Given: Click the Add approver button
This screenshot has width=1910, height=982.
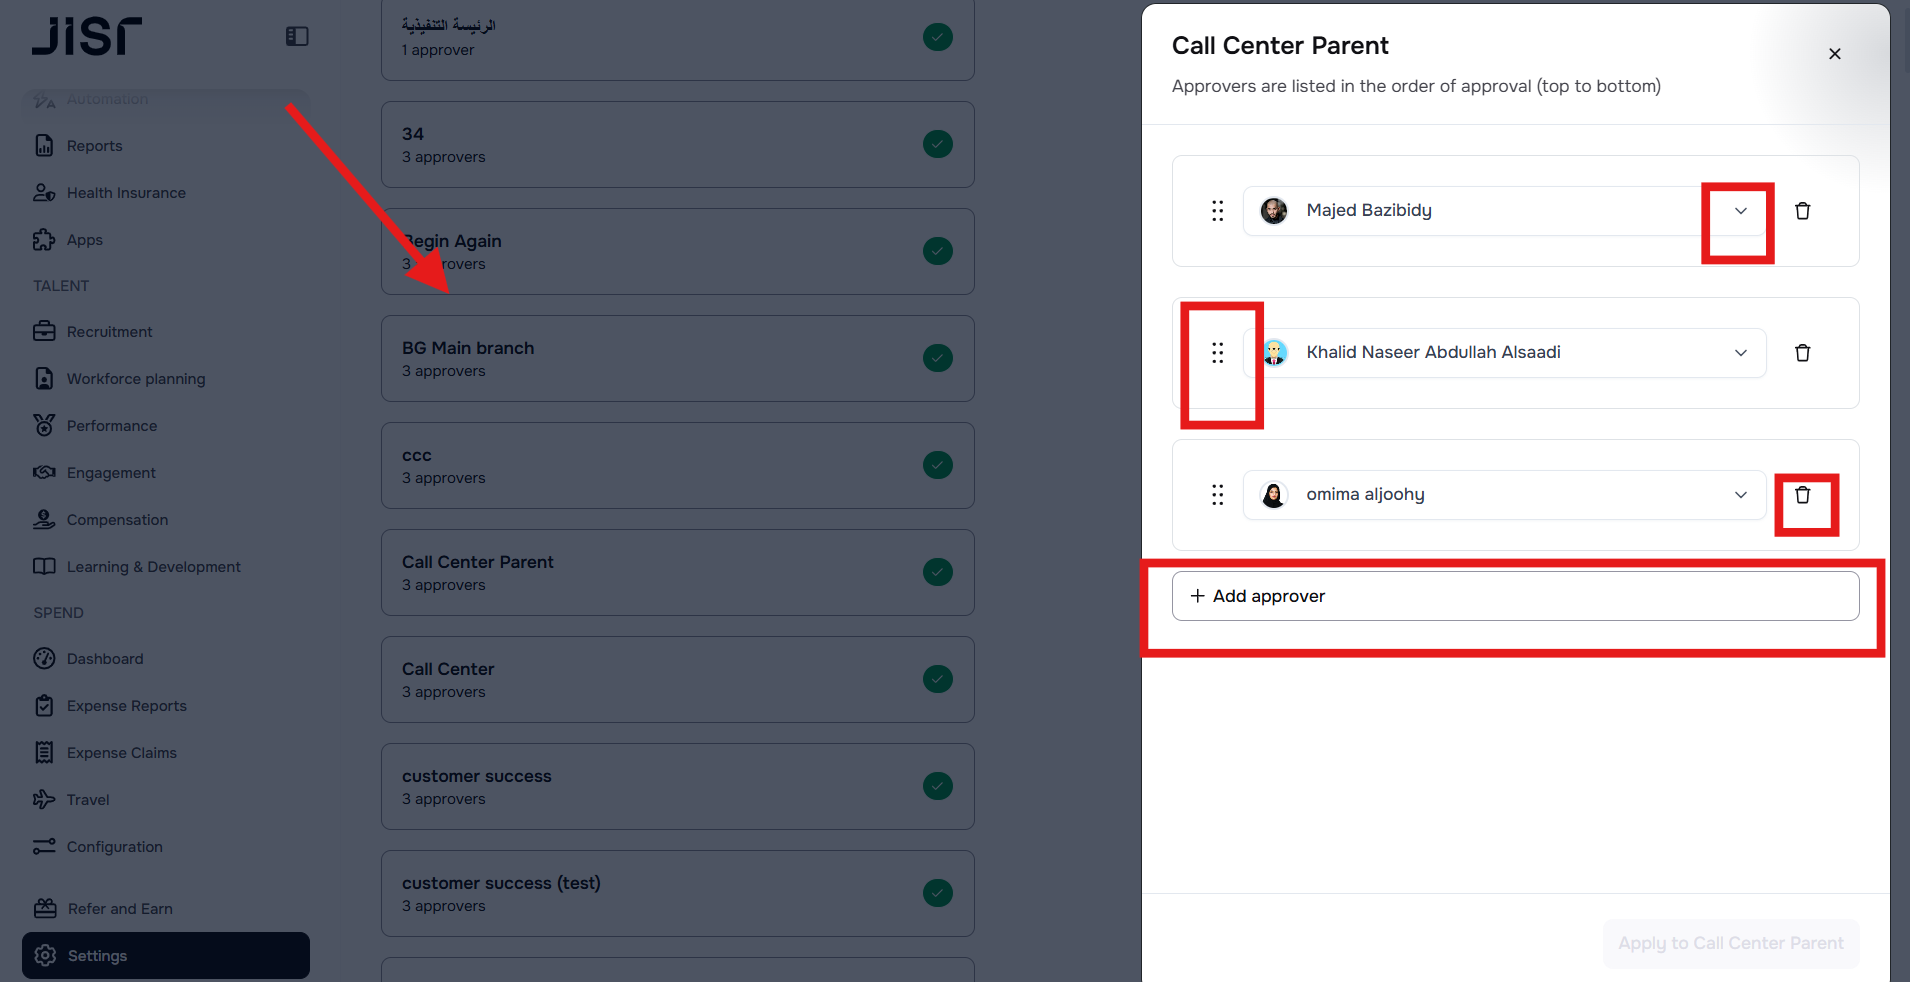Looking at the screenshot, I should tap(1514, 596).
